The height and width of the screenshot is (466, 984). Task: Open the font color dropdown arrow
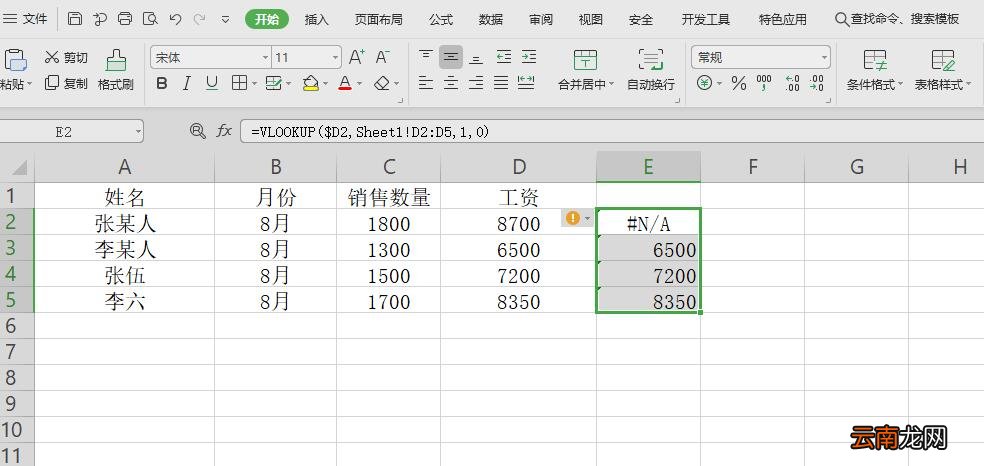pyautogui.click(x=360, y=83)
